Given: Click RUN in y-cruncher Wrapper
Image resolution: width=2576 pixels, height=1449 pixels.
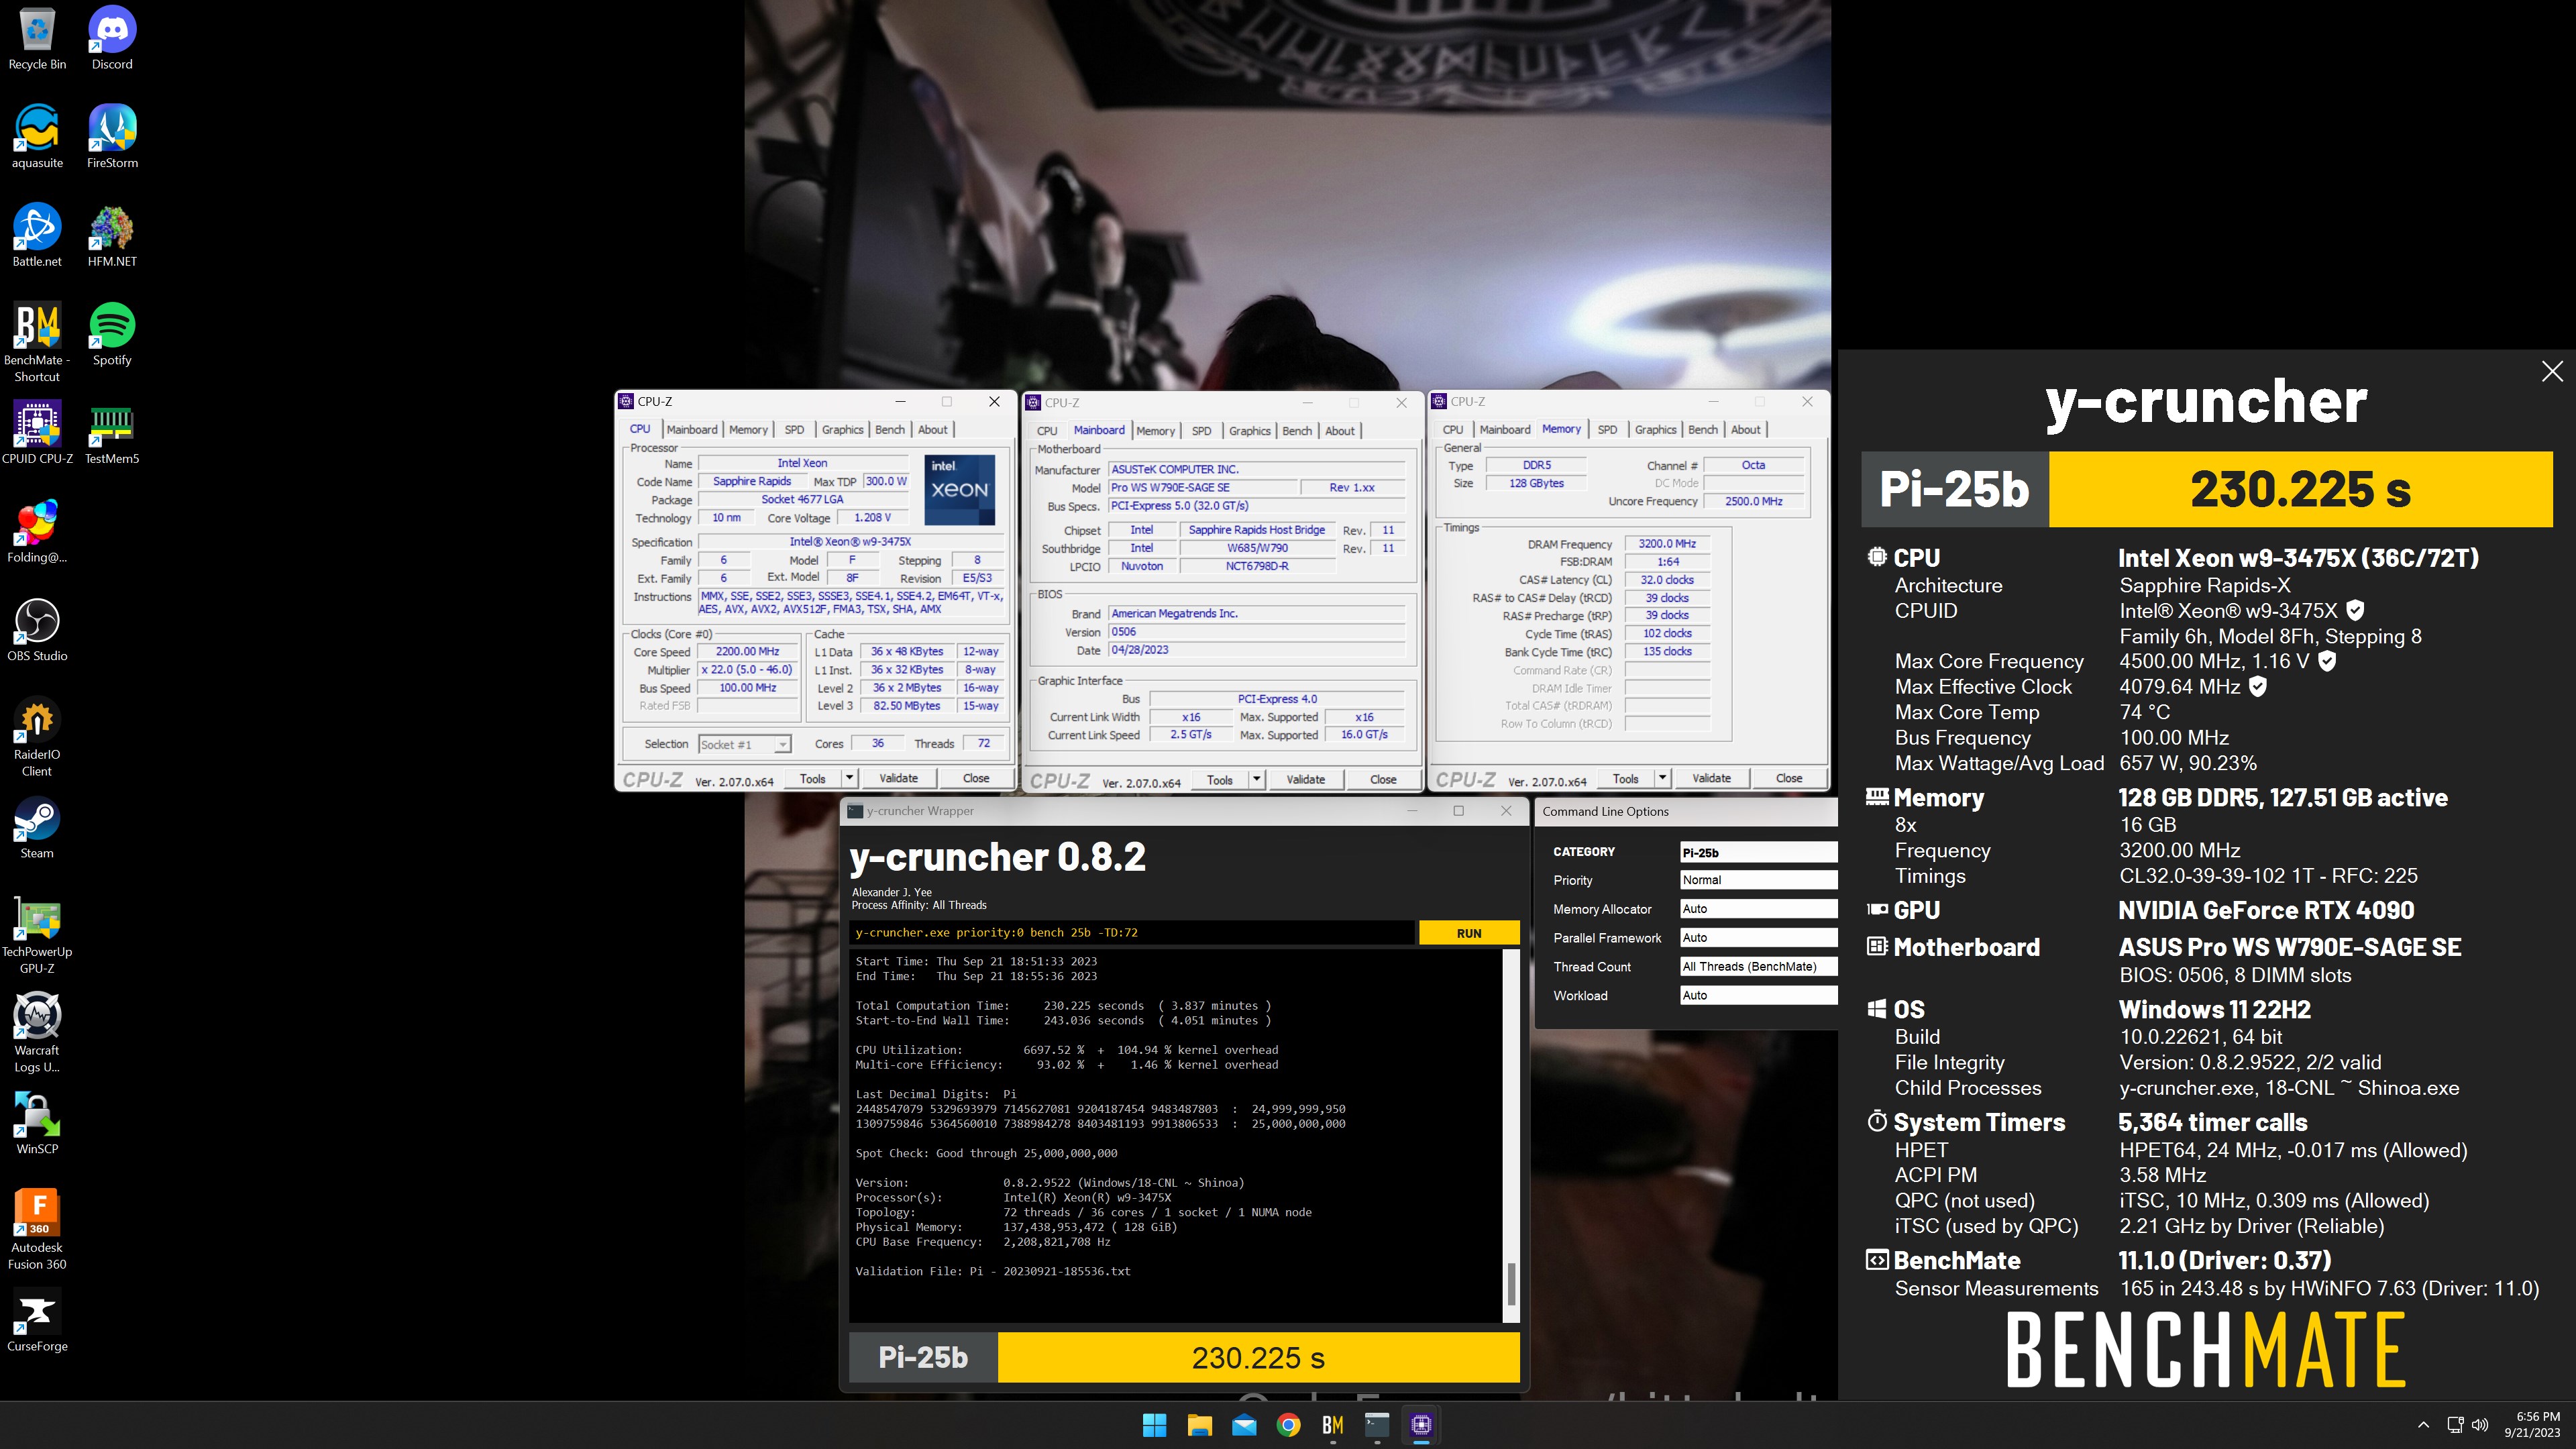Looking at the screenshot, I should (x=1469, y=933).
